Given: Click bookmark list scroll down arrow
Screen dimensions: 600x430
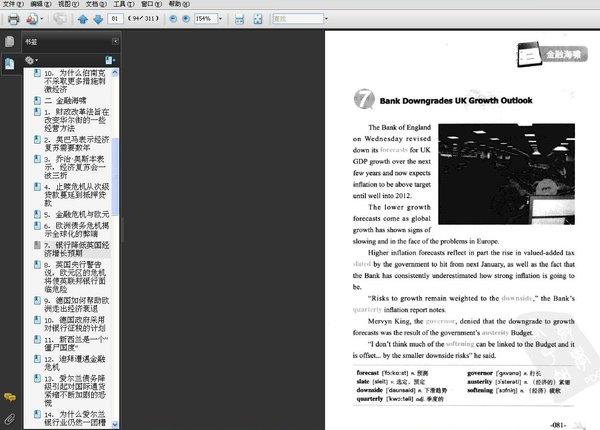Looking at the screenshot, I should click(x=115, y=425).
